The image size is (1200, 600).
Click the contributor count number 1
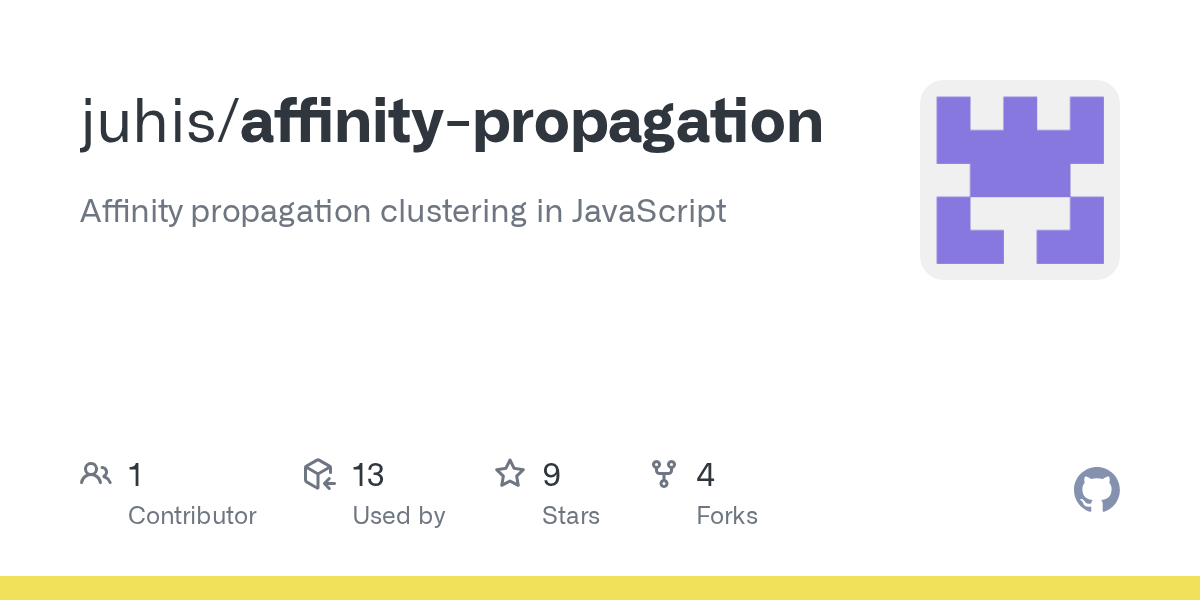135,475
